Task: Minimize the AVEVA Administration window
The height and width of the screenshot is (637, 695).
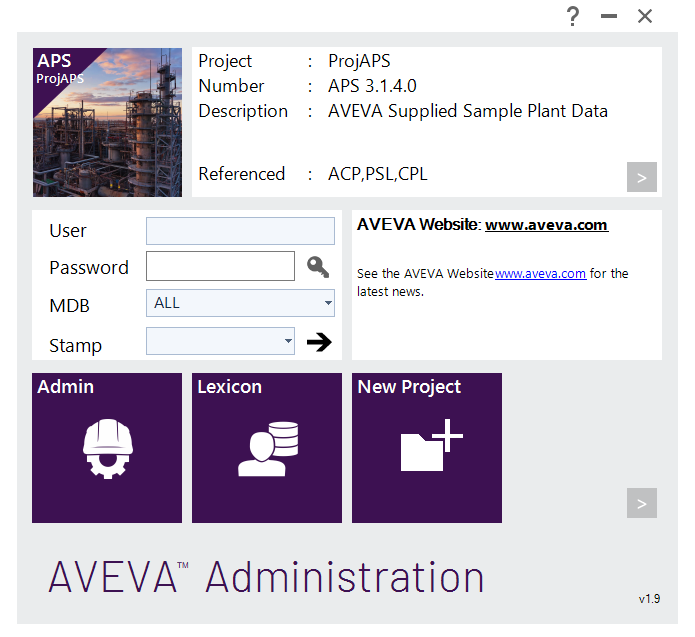Action: coord(609,16)
